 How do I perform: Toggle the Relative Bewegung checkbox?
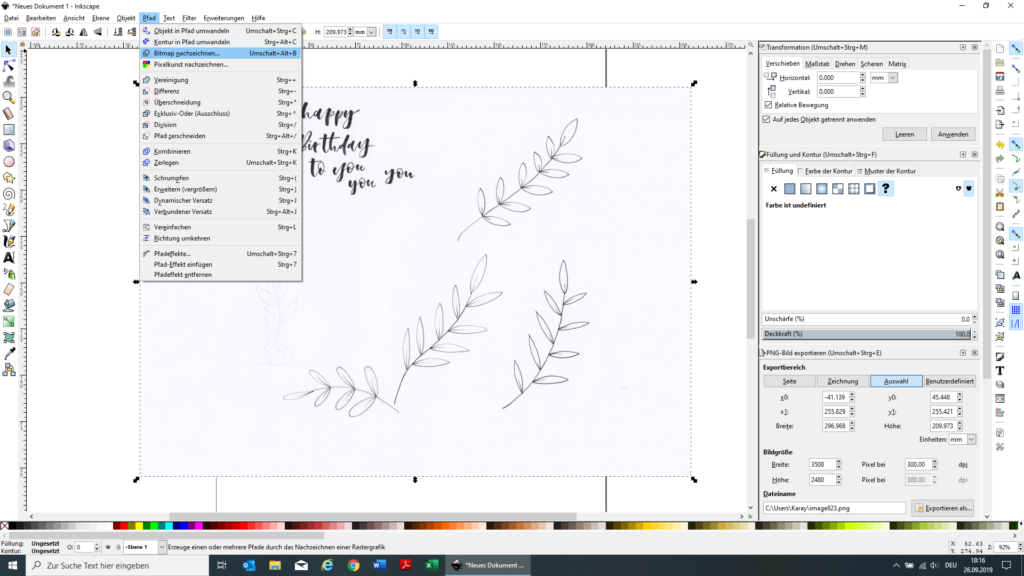[768, 104]
